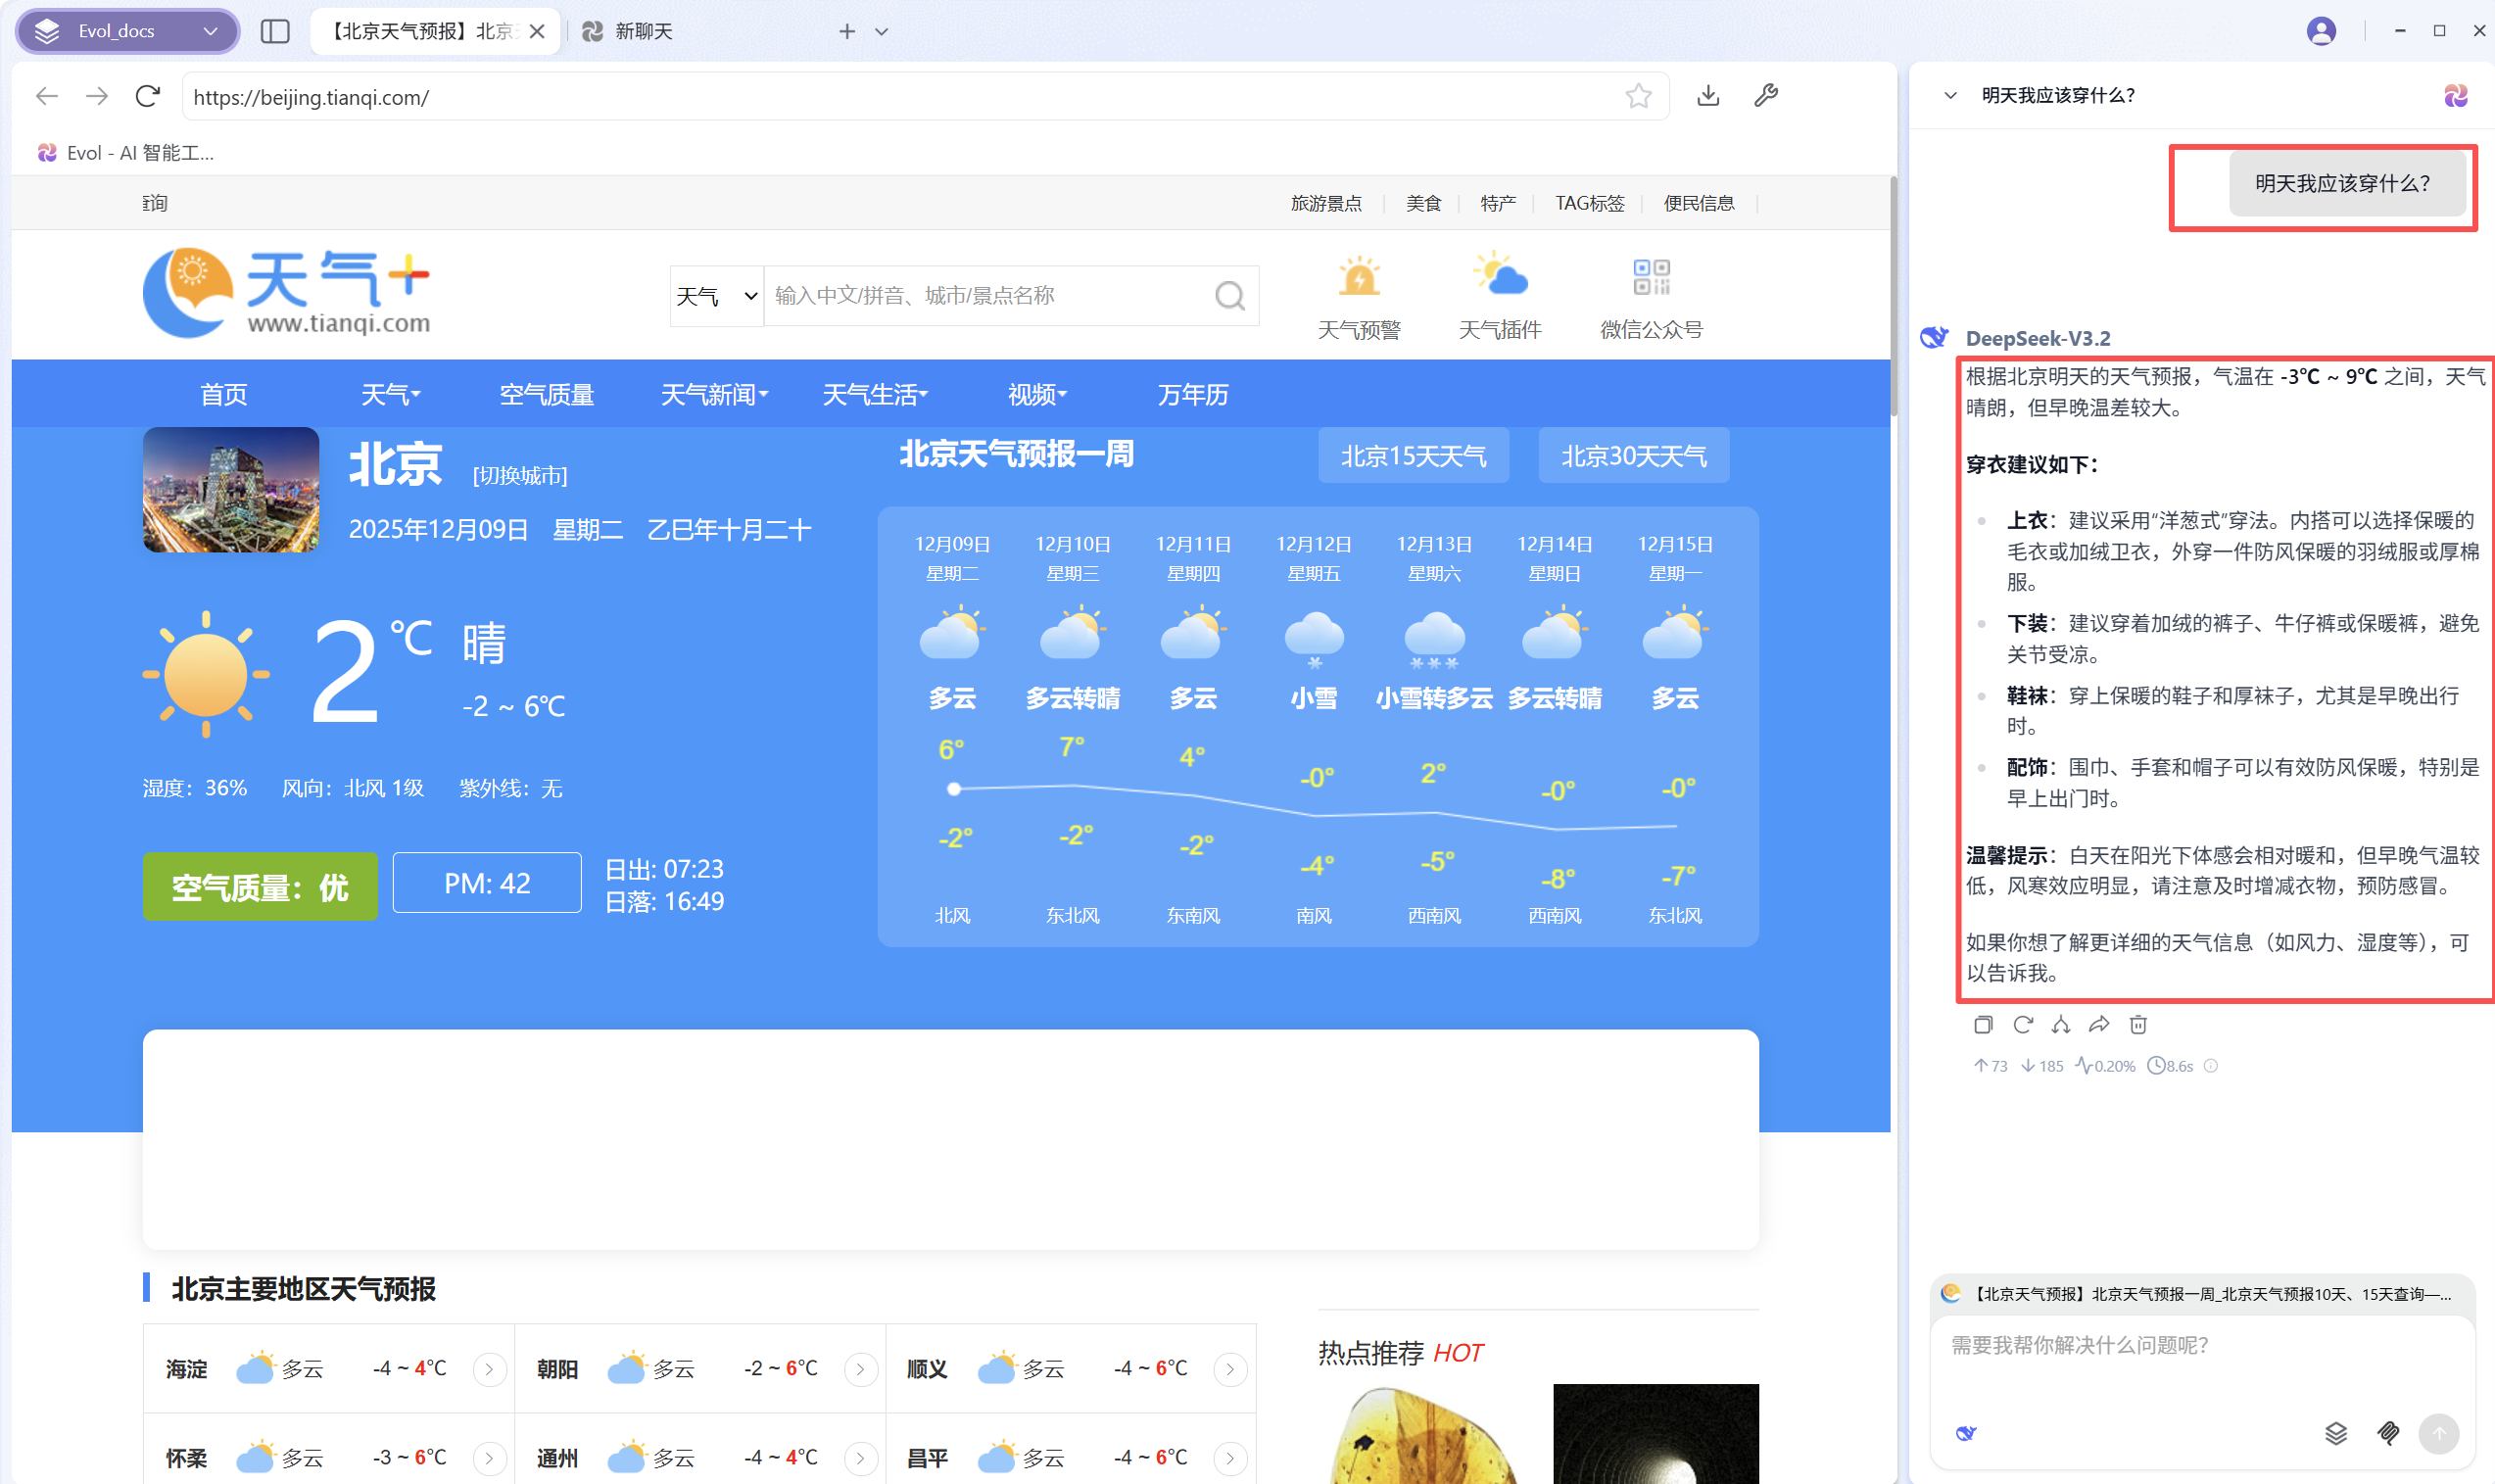
Task: Open the 空气质量 navigation menu item
Action: (x=546, y=394)
